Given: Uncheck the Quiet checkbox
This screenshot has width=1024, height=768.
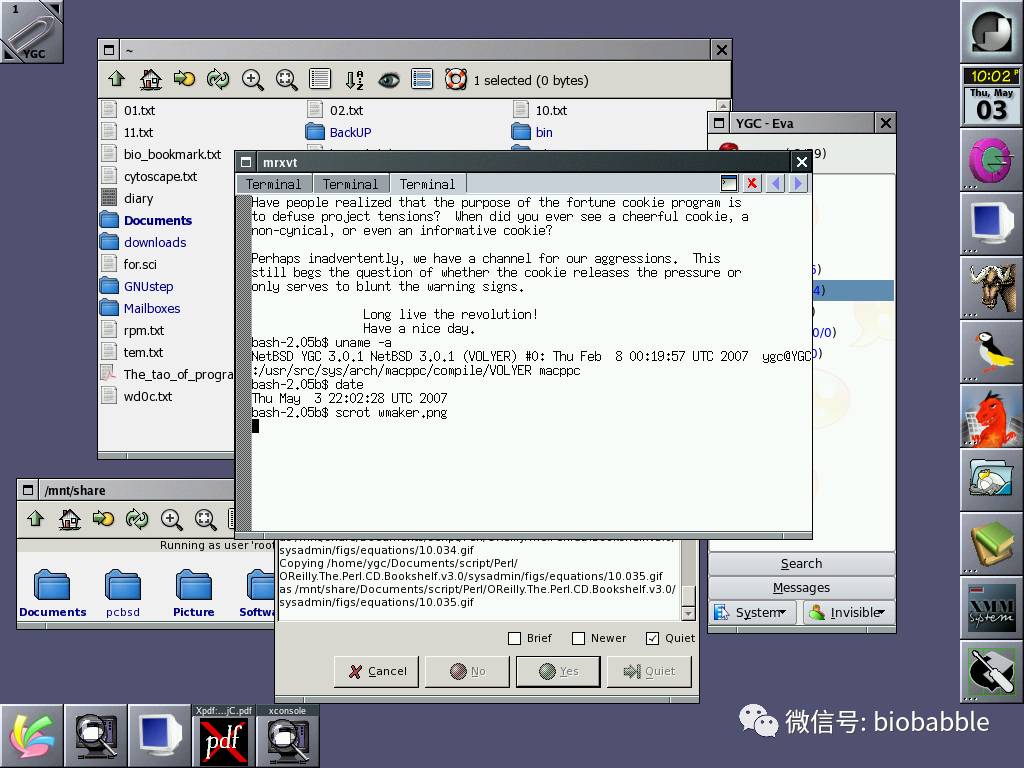Looking at the screenshot, I should coord(653,638).
